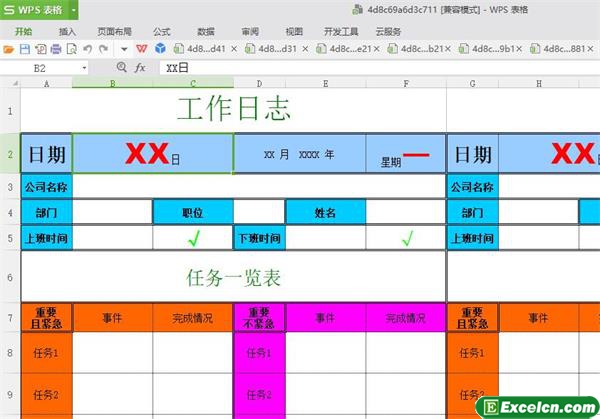Open the quick access toolbar customize arrow
The image size is (600, 419).
(124, 49)
